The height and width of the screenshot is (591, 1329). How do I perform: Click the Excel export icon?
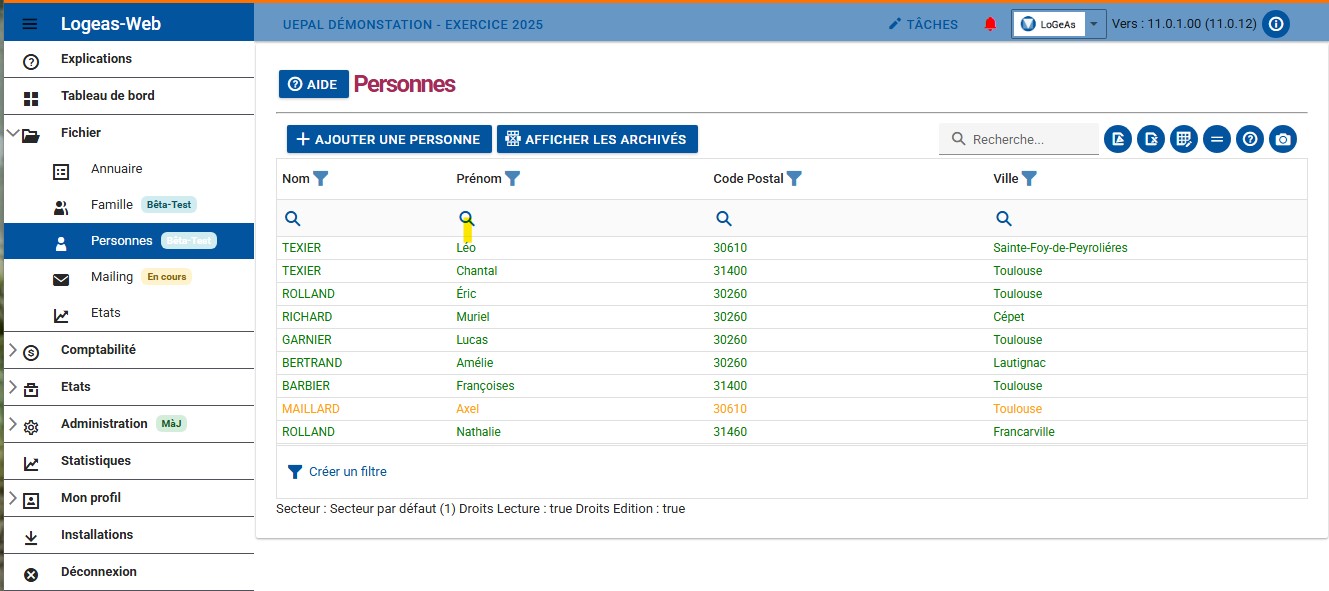1151,140
